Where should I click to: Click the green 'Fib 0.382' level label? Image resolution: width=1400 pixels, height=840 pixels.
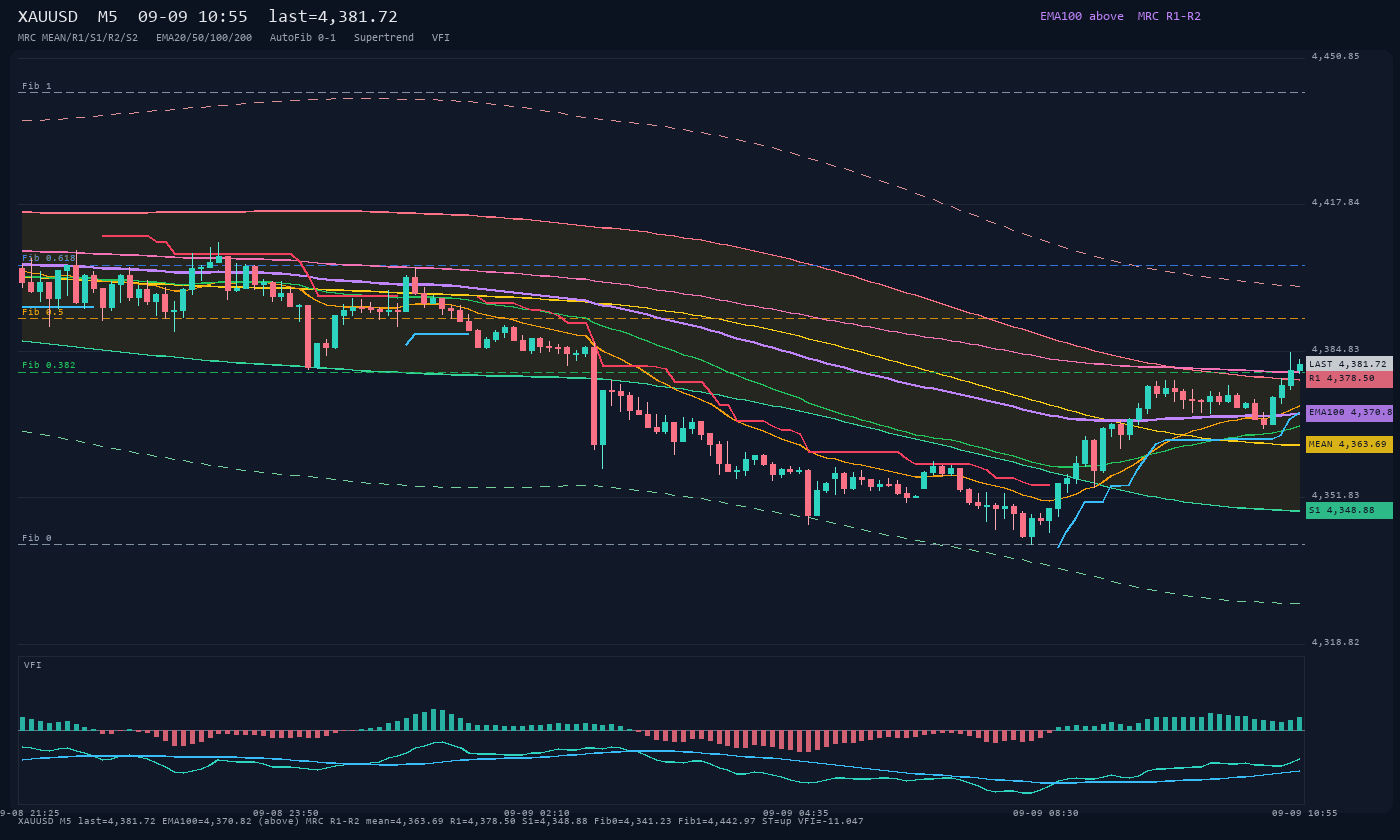(x=49, y=365)
